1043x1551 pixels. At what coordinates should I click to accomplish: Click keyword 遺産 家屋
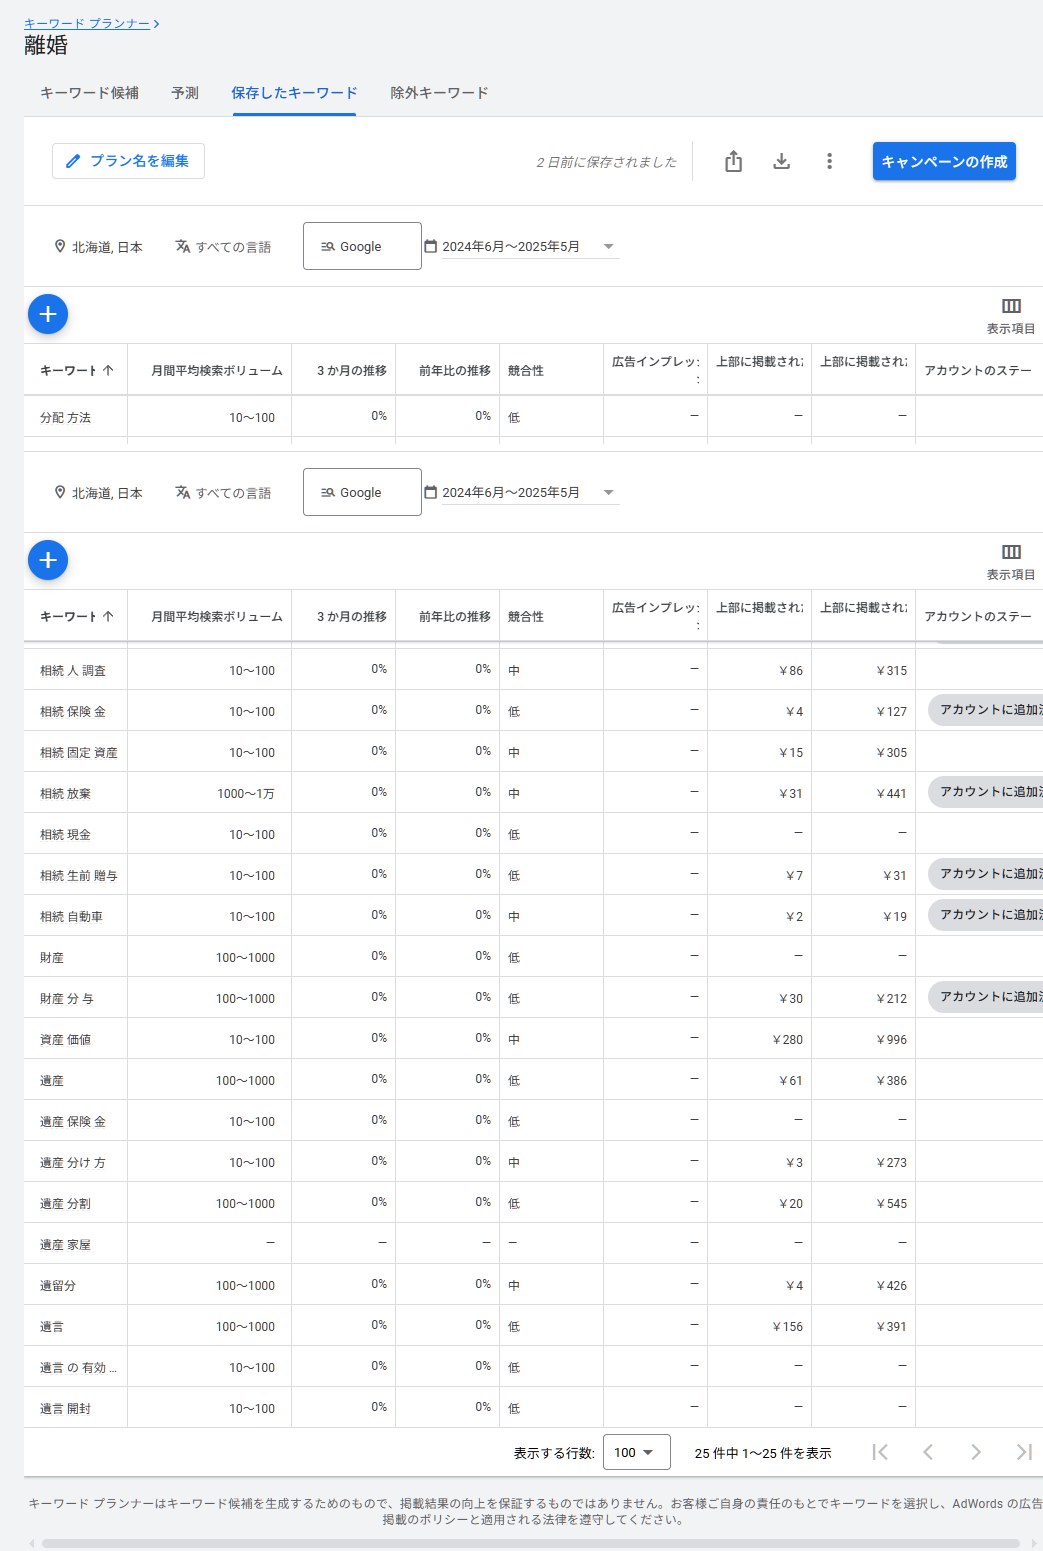coord(65,1244)
